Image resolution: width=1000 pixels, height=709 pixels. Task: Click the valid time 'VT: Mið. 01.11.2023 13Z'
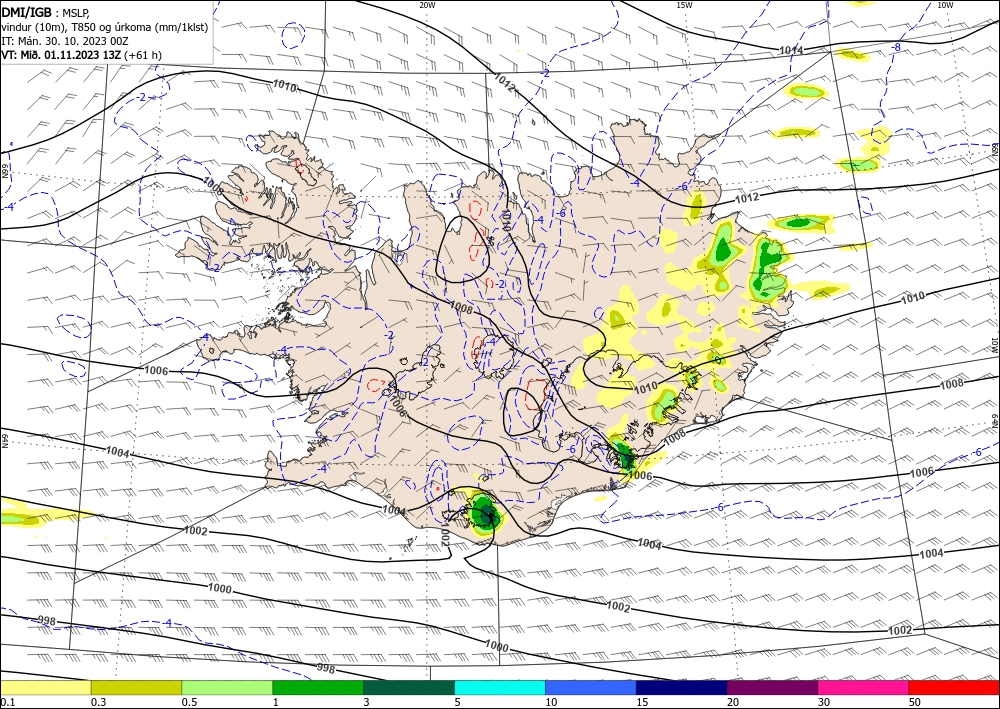click(62, 55)
